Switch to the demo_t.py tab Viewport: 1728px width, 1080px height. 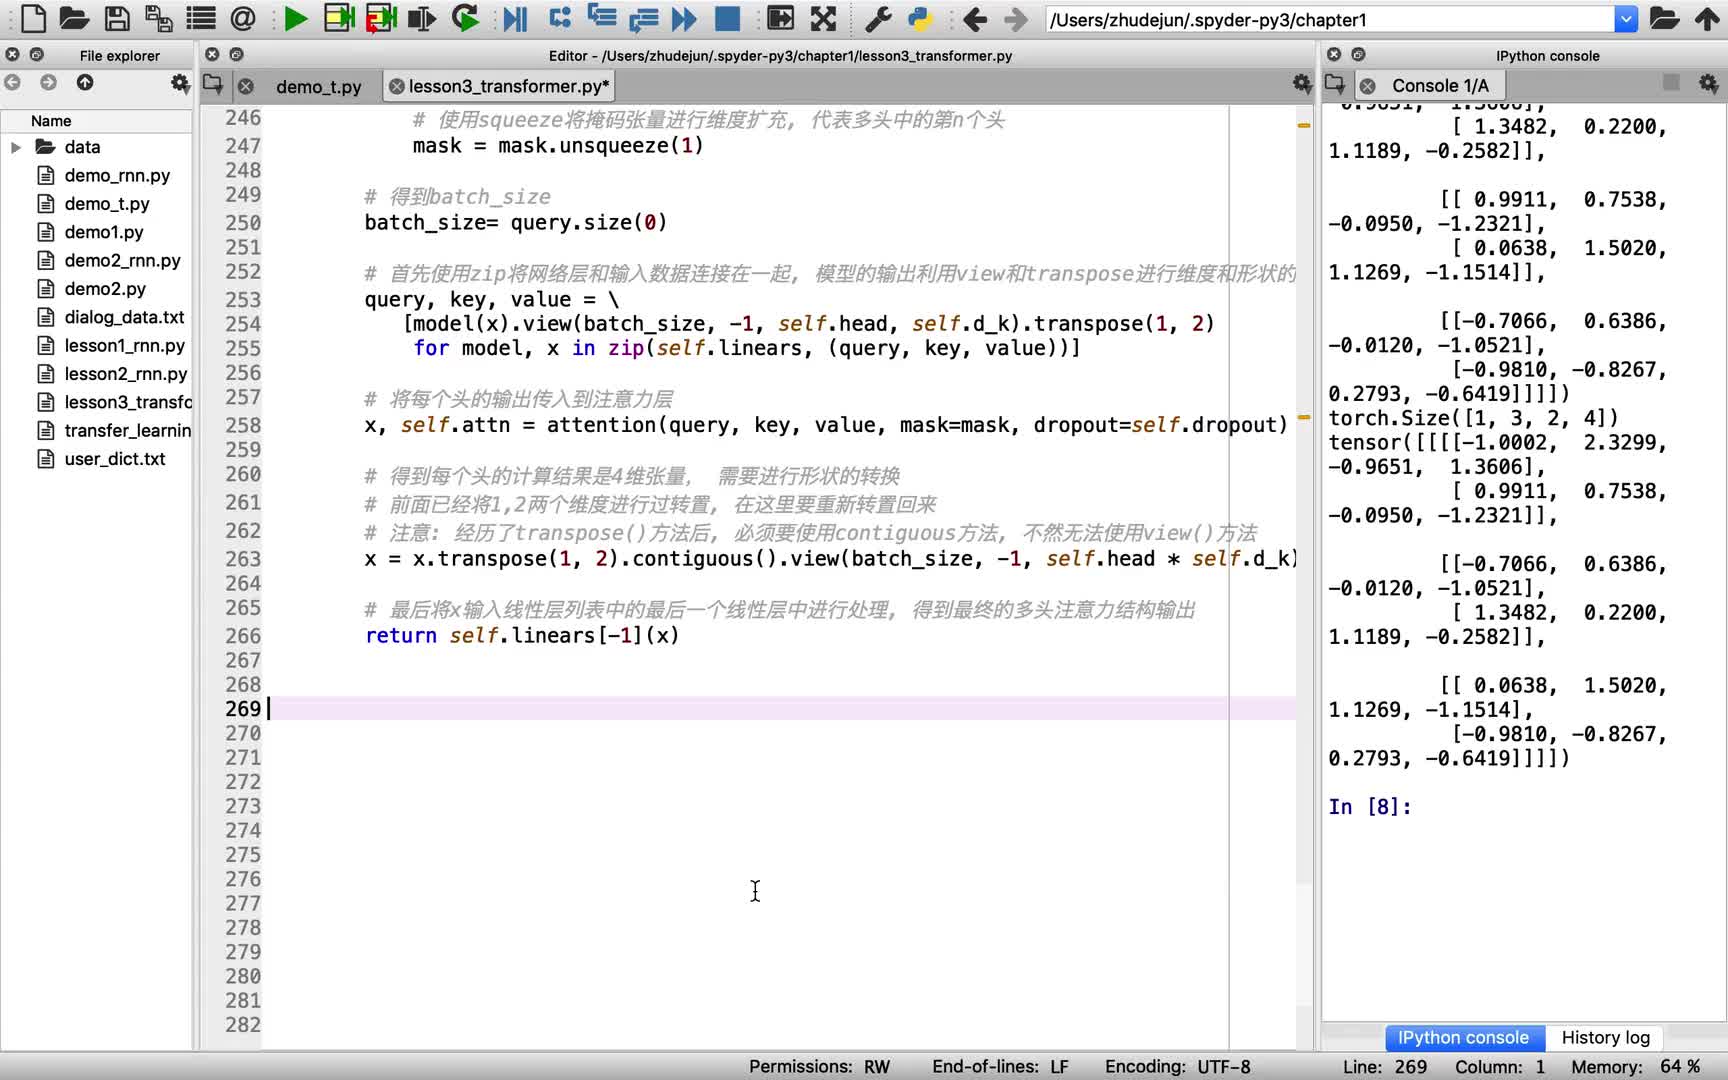click(x=318, y=87)
